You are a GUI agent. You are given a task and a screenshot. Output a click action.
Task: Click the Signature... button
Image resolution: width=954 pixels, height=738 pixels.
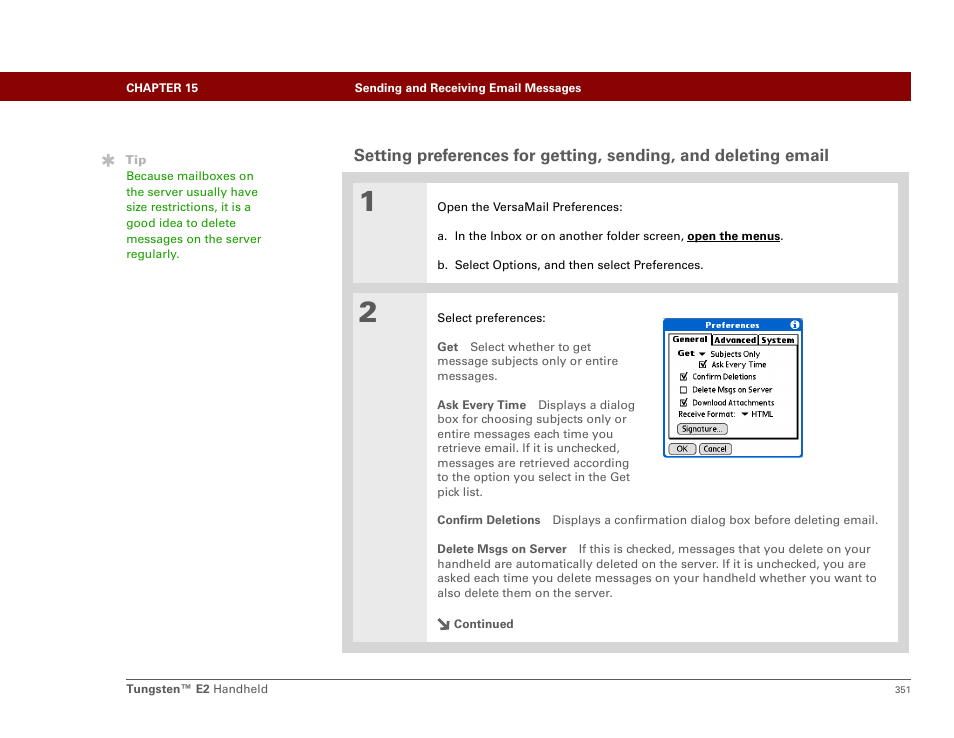click(x=702, y=429)
